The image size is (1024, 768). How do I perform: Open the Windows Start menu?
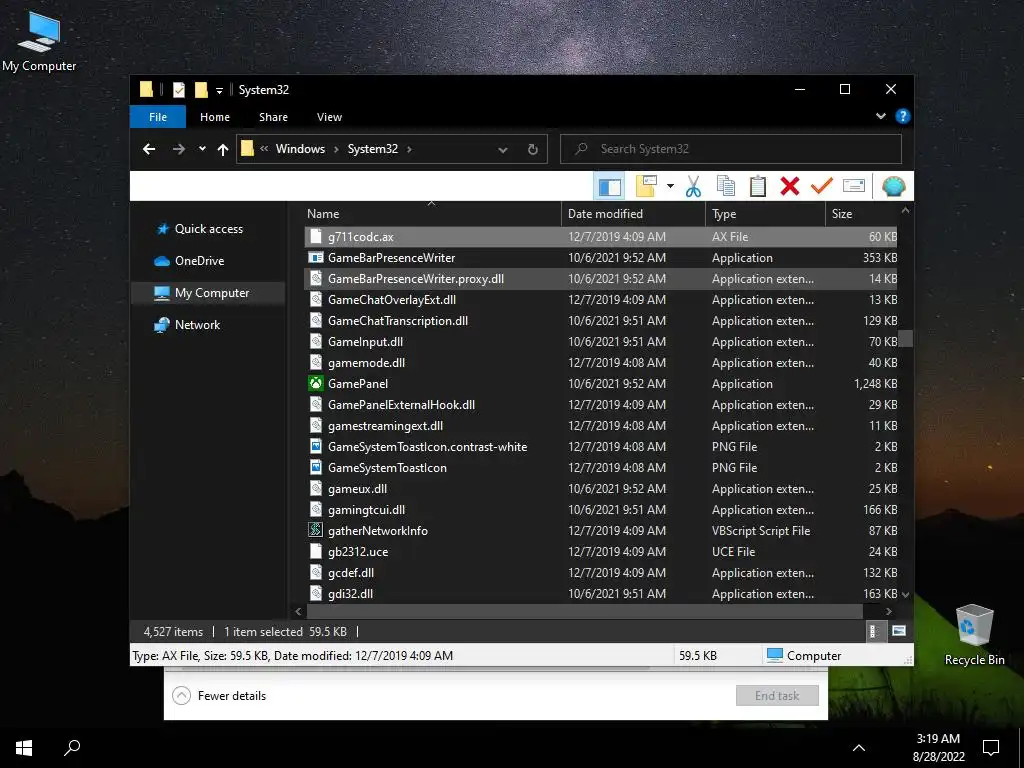click(x=24, y=747)
